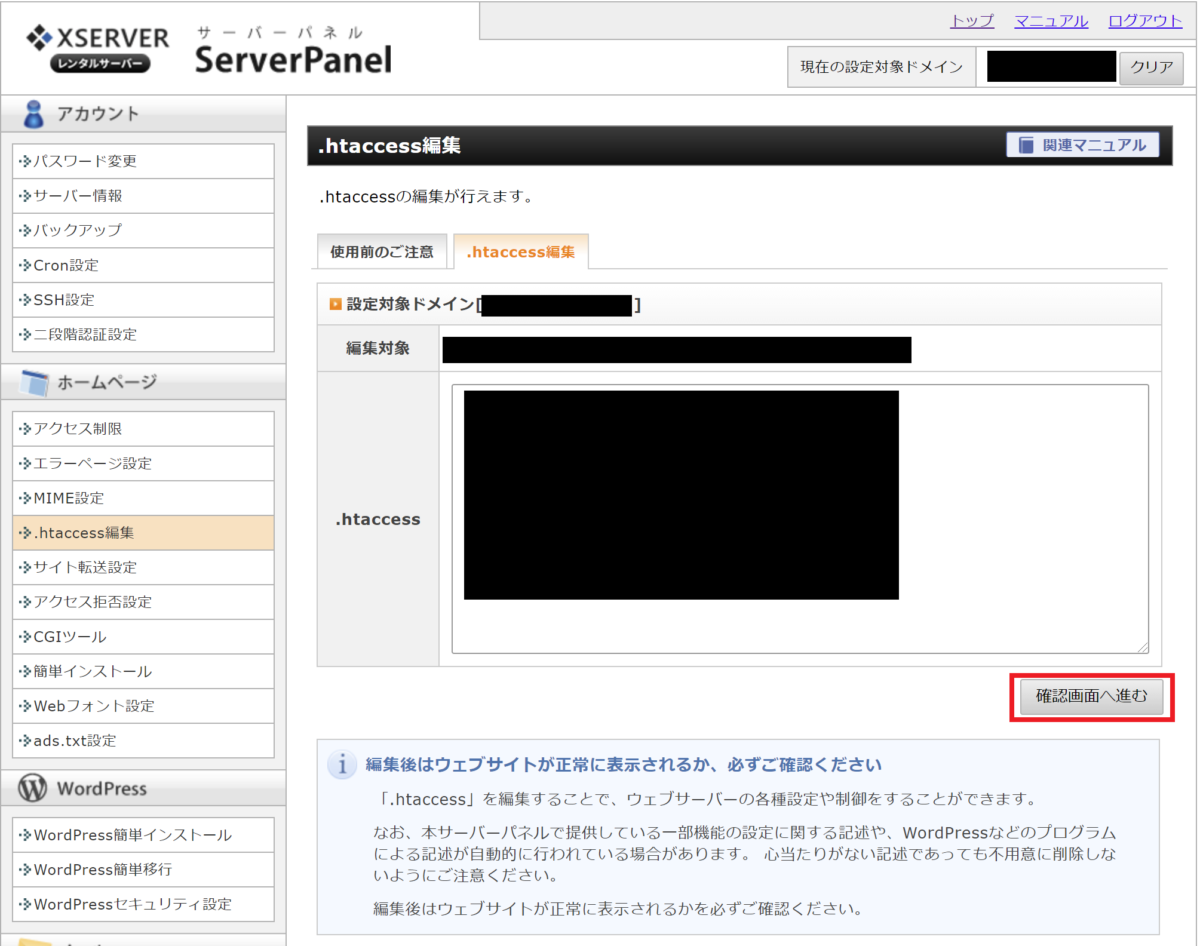Click the 確認画面へ進む button
This screenshot has height=946, width=1200.
point(1091,698)
